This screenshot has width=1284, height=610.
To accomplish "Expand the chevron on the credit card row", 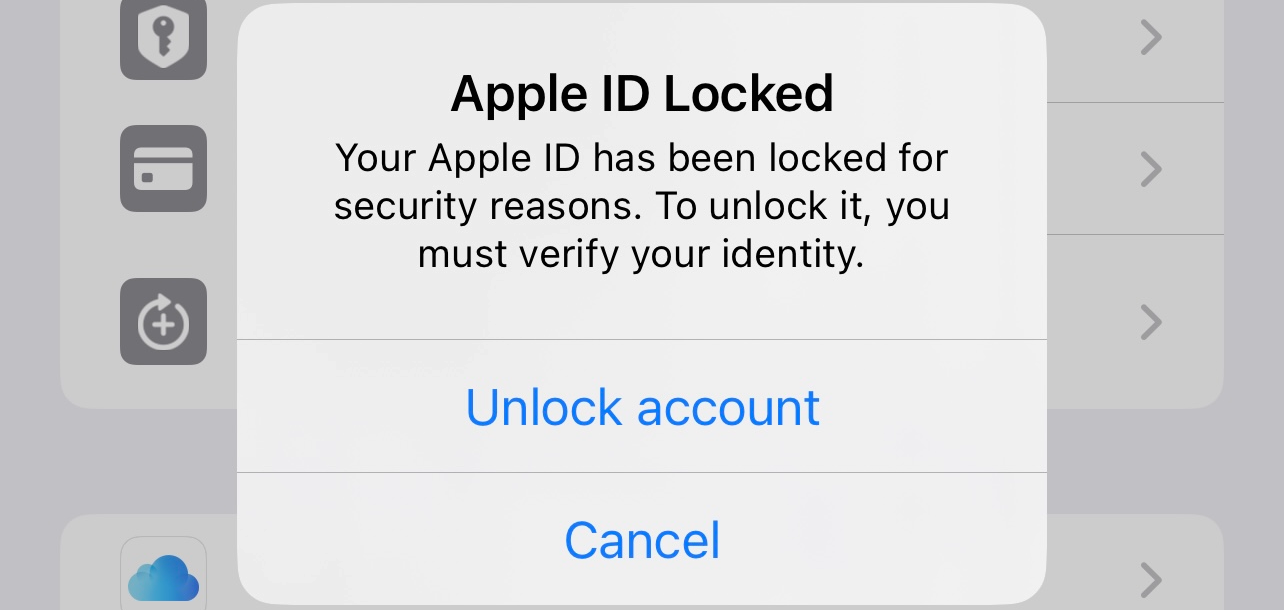I will pyautogui.click(x=1152, y=170).
